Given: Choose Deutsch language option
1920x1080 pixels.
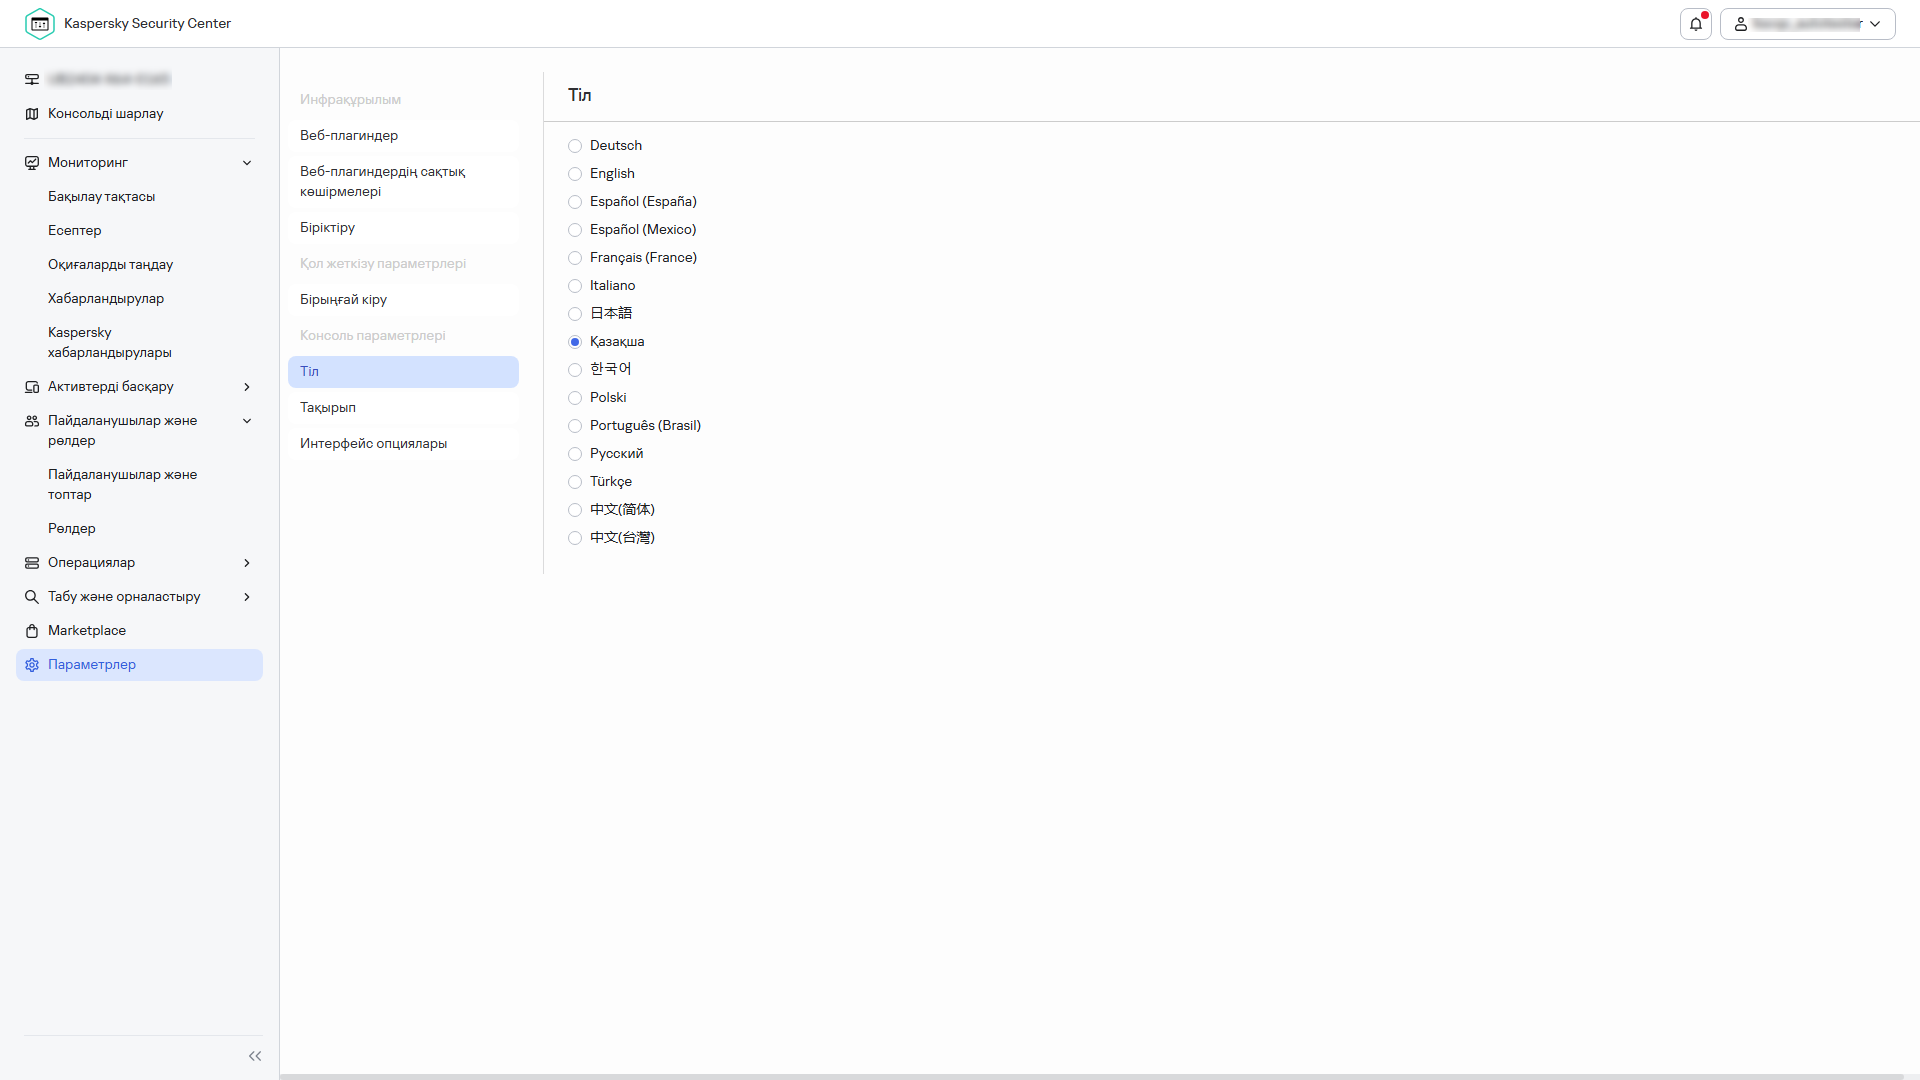Looking at the screenshot, I should point(575,146).
